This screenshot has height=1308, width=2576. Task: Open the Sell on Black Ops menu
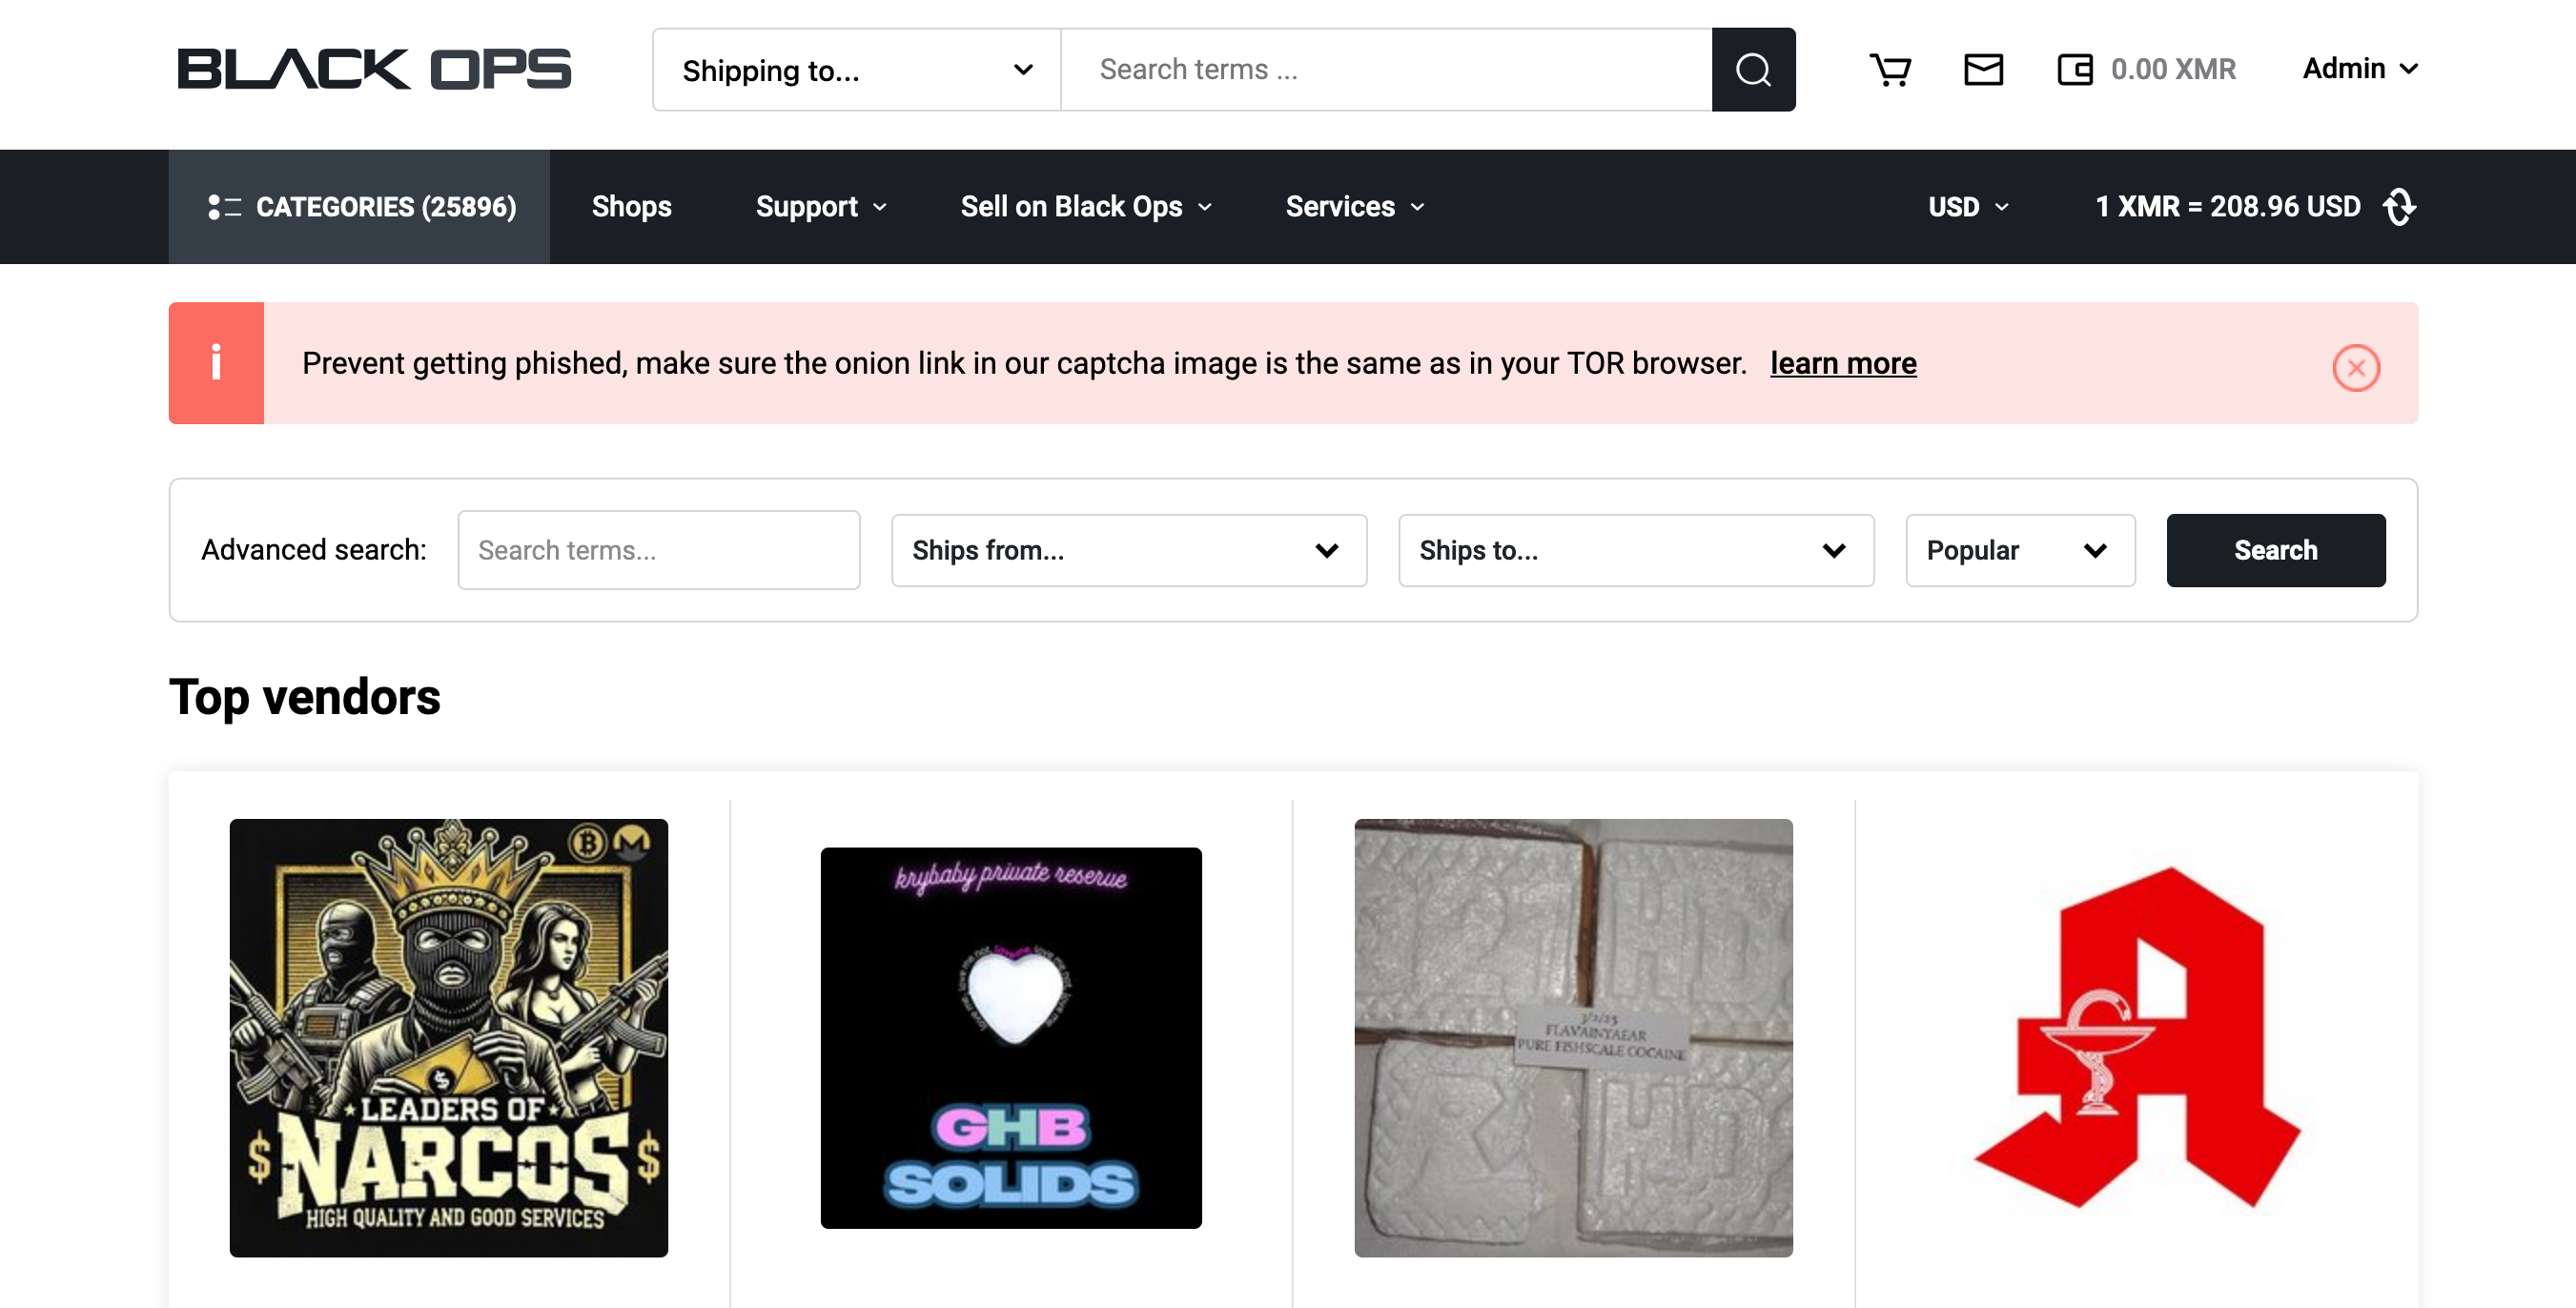[1084, 207]
